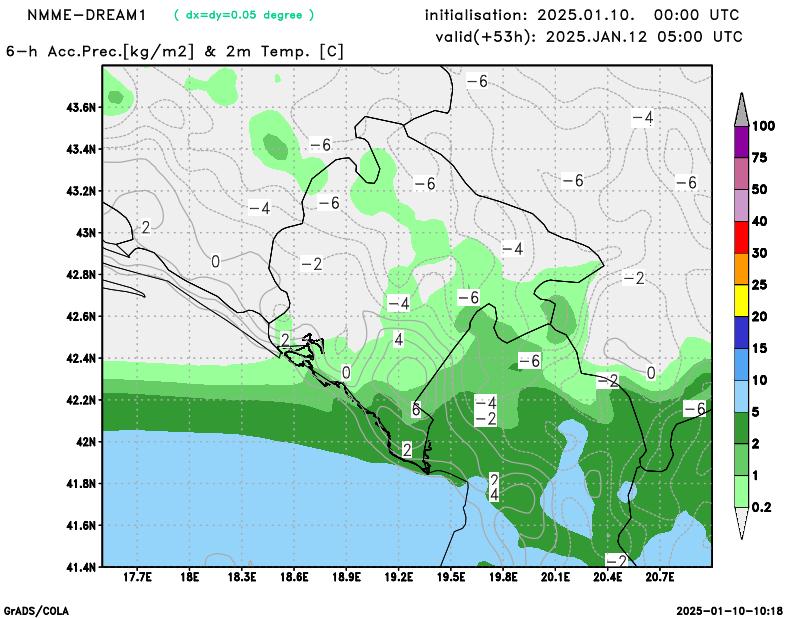Click the 17.7E longitude axis label

coord(137,577)
